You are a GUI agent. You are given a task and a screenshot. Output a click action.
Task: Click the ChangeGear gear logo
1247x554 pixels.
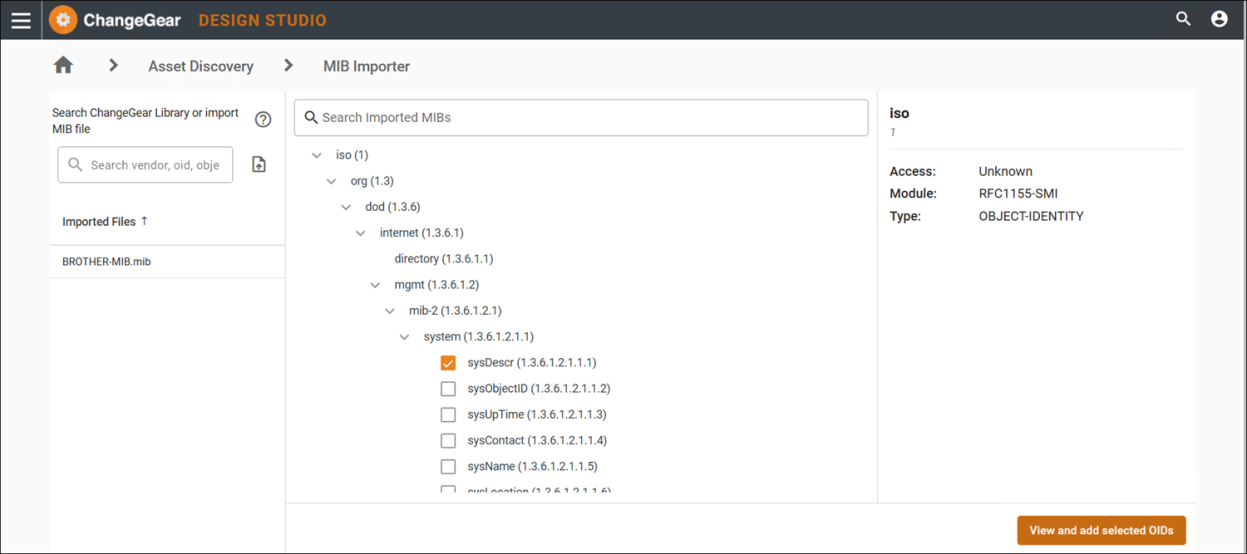63,20
